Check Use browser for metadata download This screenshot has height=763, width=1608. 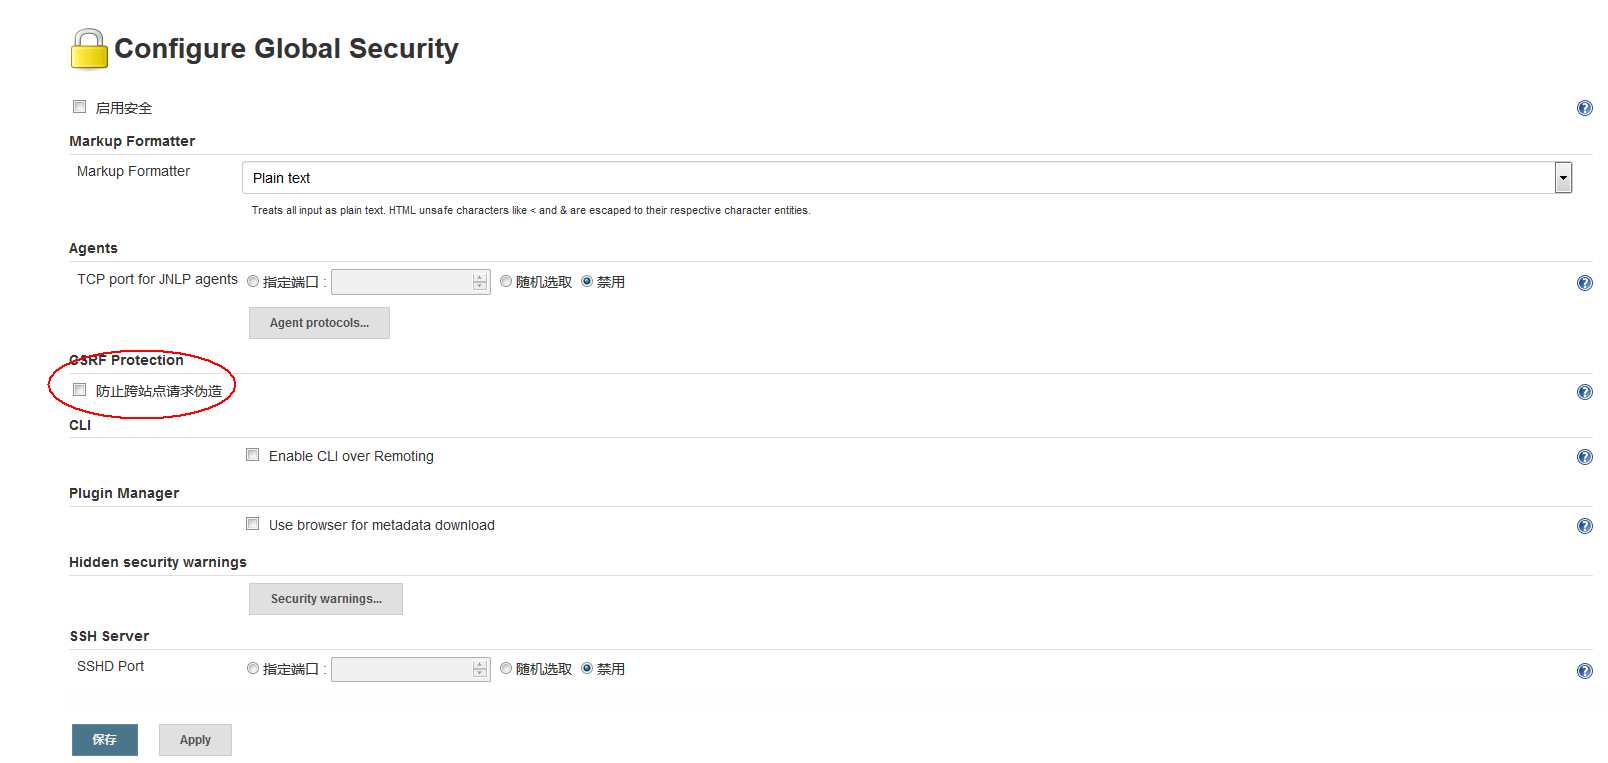(x=253, y=524)
